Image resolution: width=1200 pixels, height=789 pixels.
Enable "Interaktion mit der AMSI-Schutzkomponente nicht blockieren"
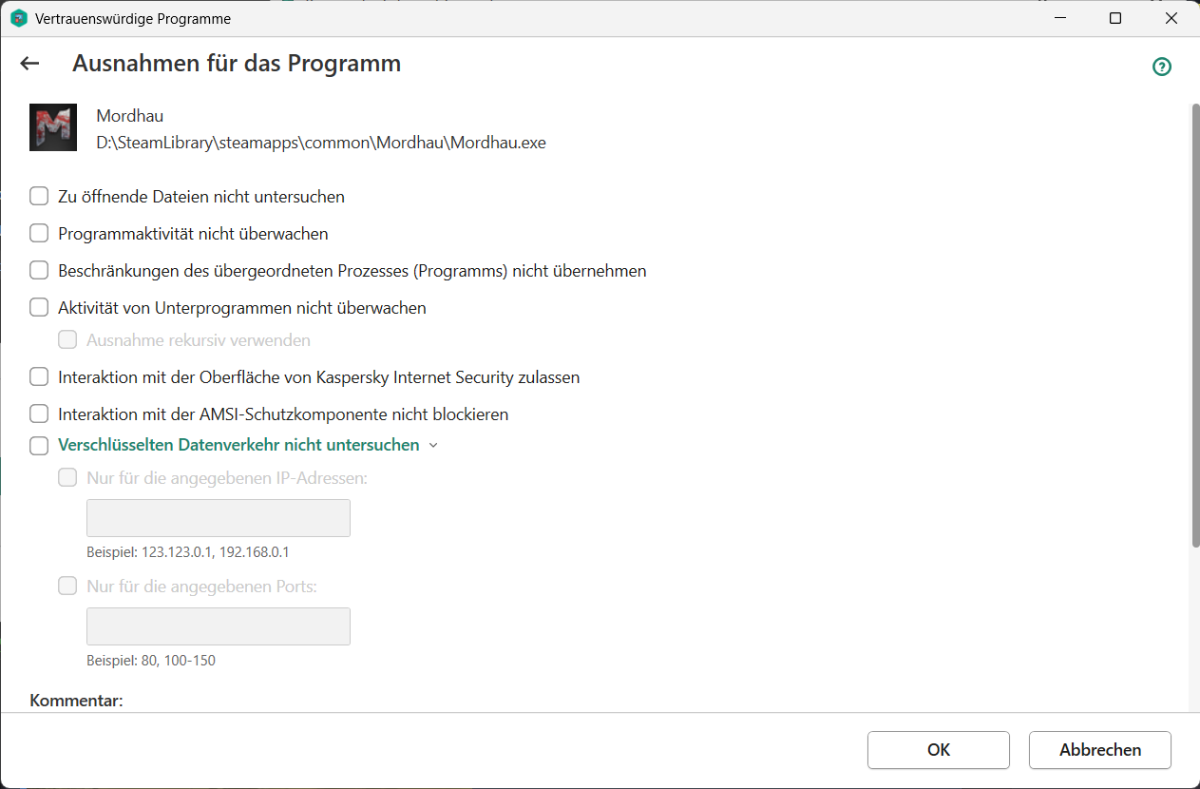pos(39,414)
